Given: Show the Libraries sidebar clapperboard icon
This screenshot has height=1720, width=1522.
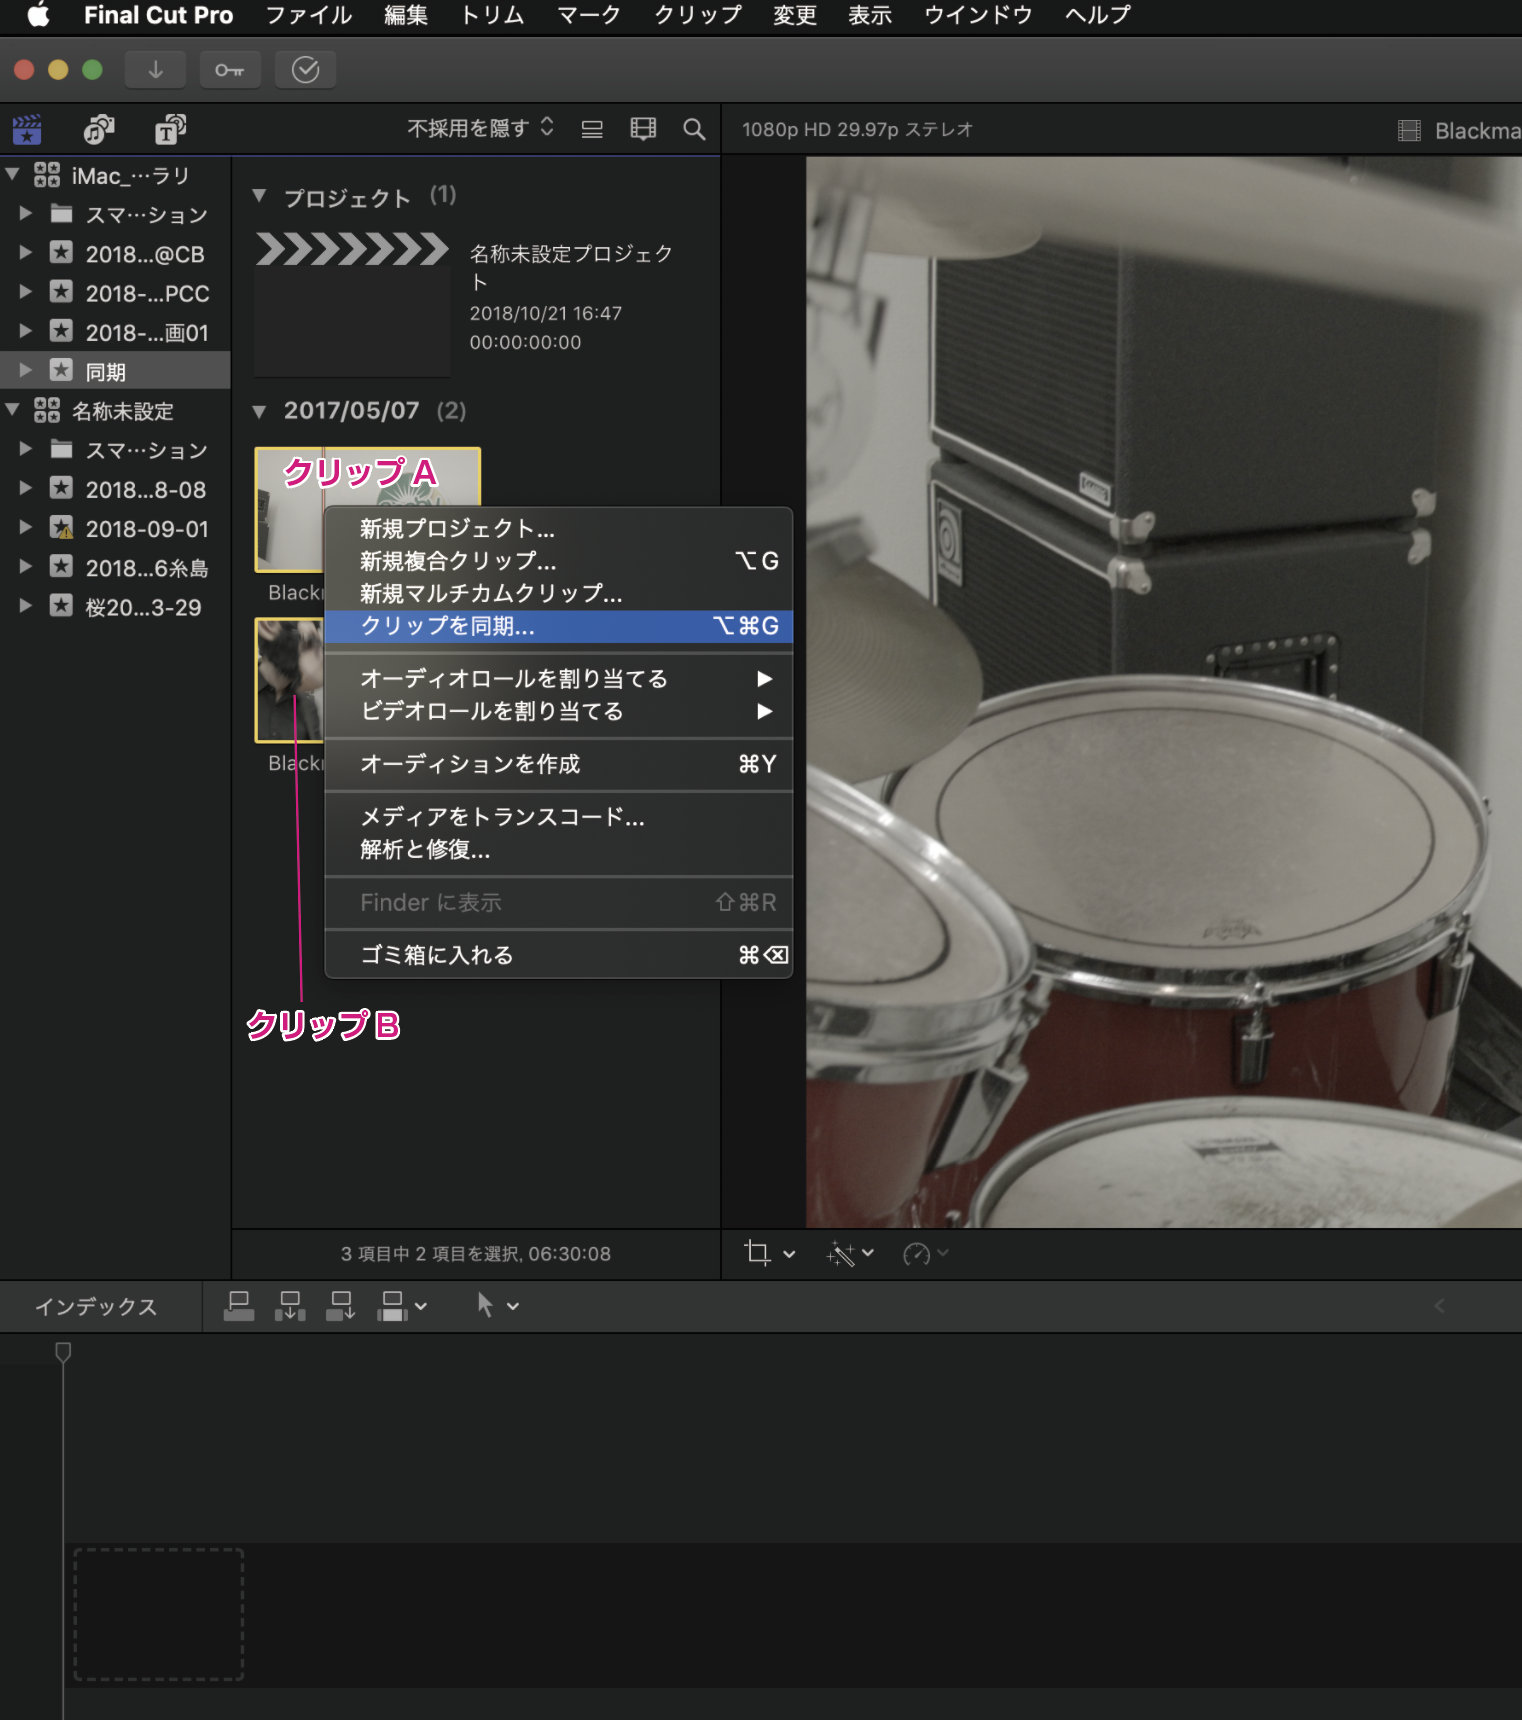Looking at the screenshot, I should click(x=27, y=129).
